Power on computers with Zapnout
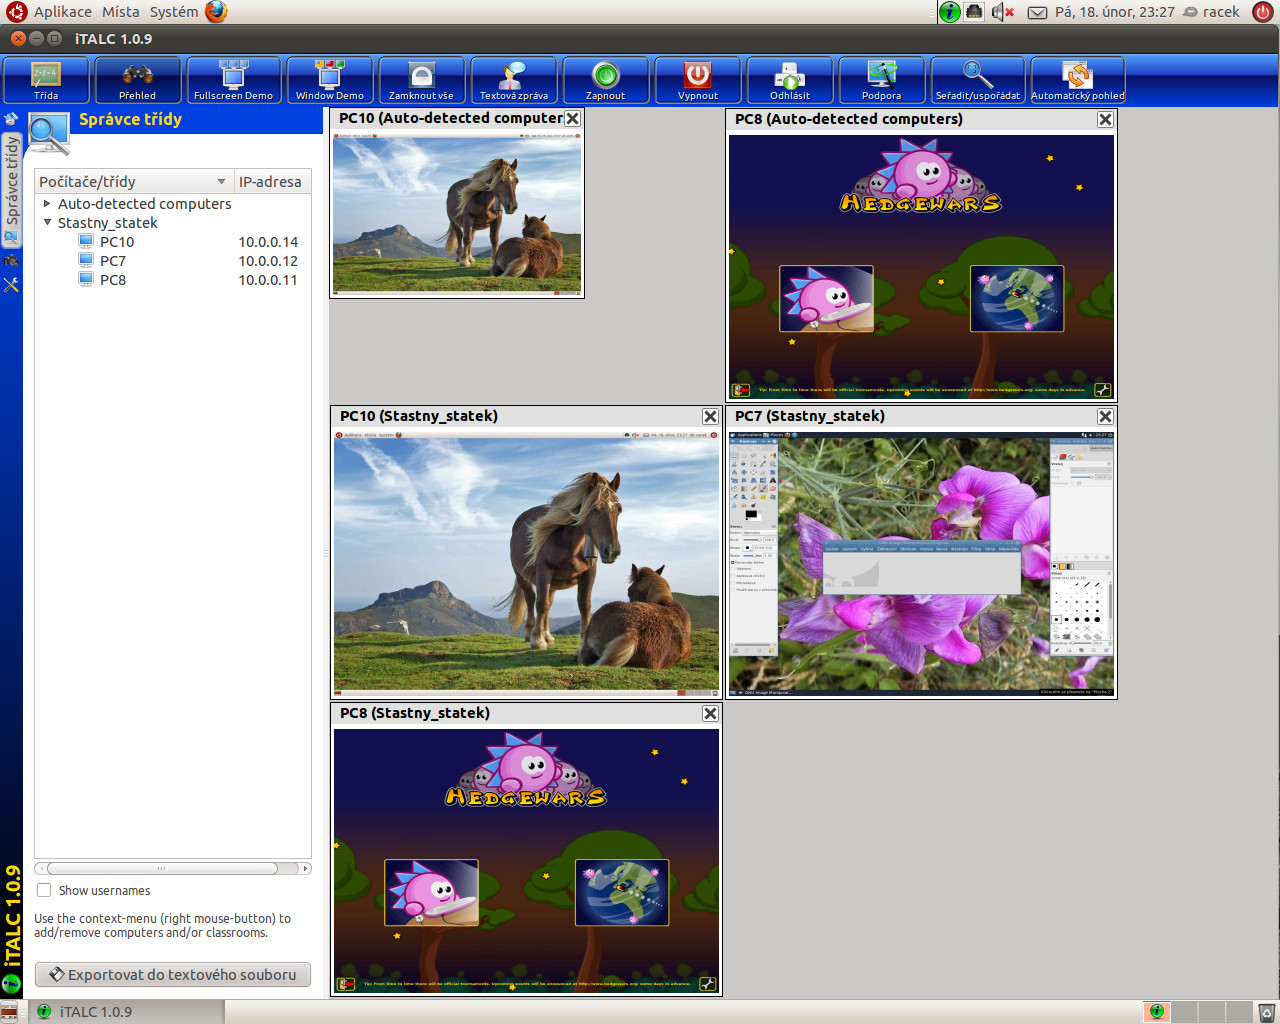 pyautogui.click(x=605, y=80)
